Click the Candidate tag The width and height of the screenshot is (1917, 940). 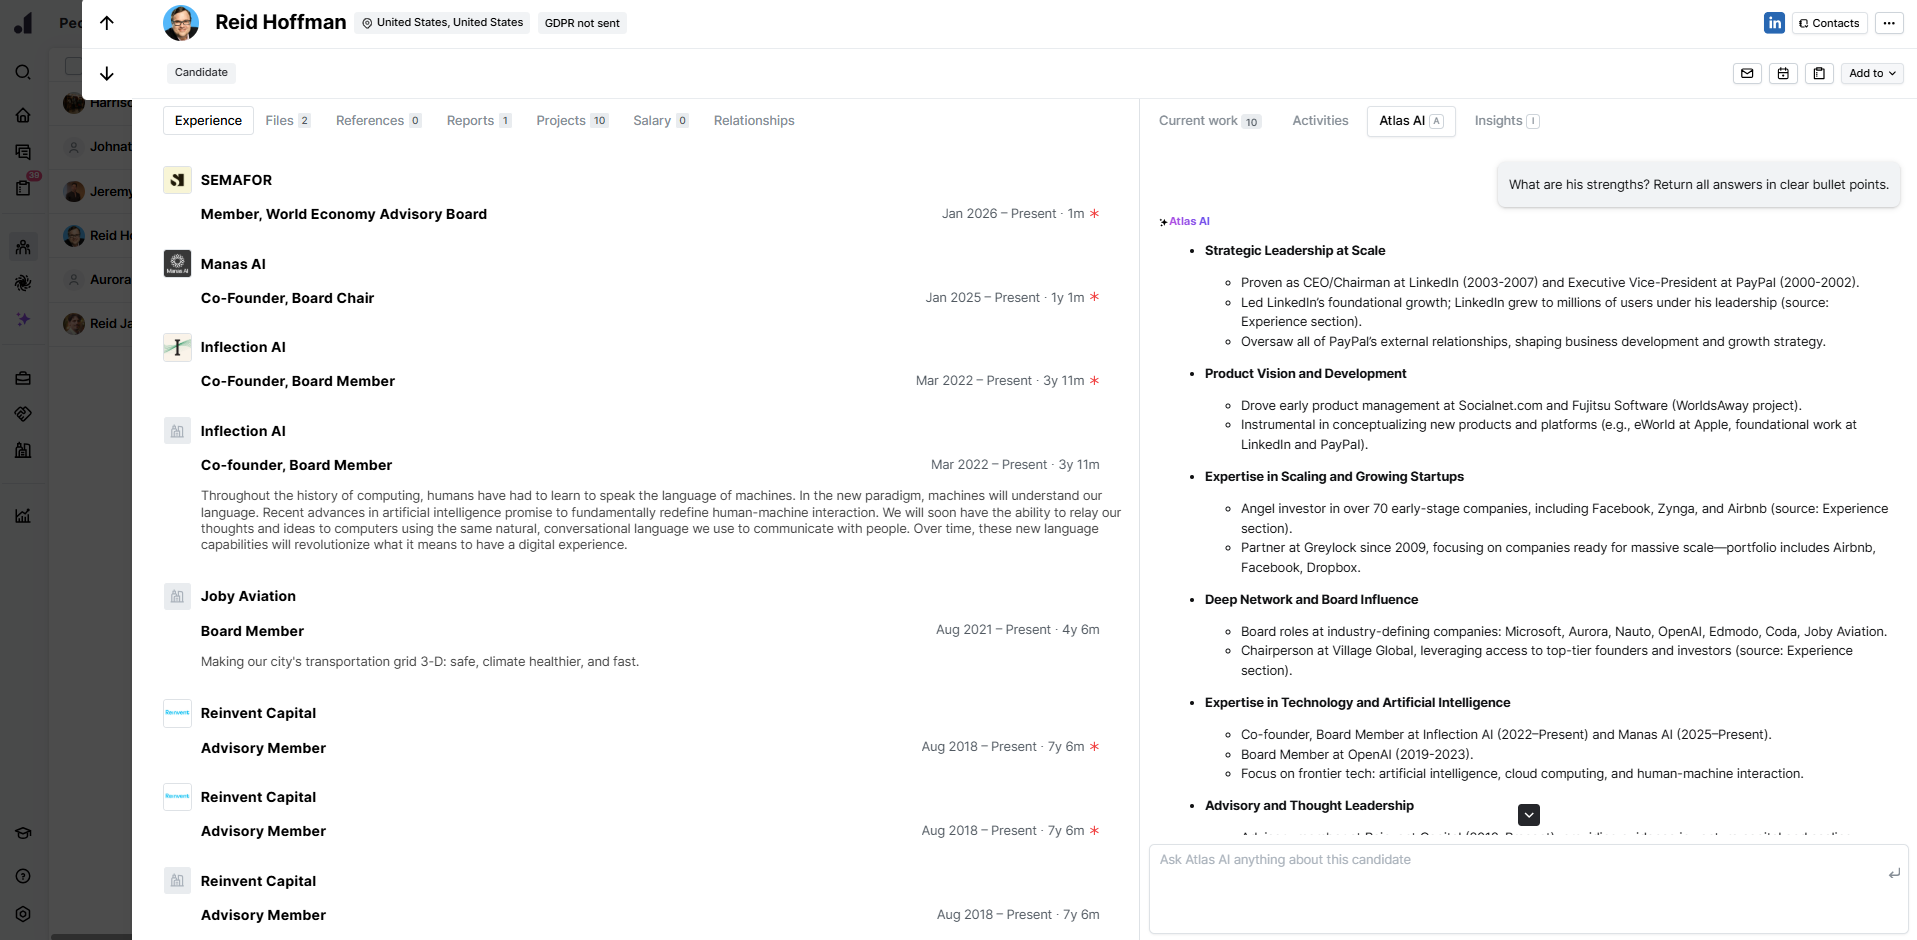(x=201, y=72)
